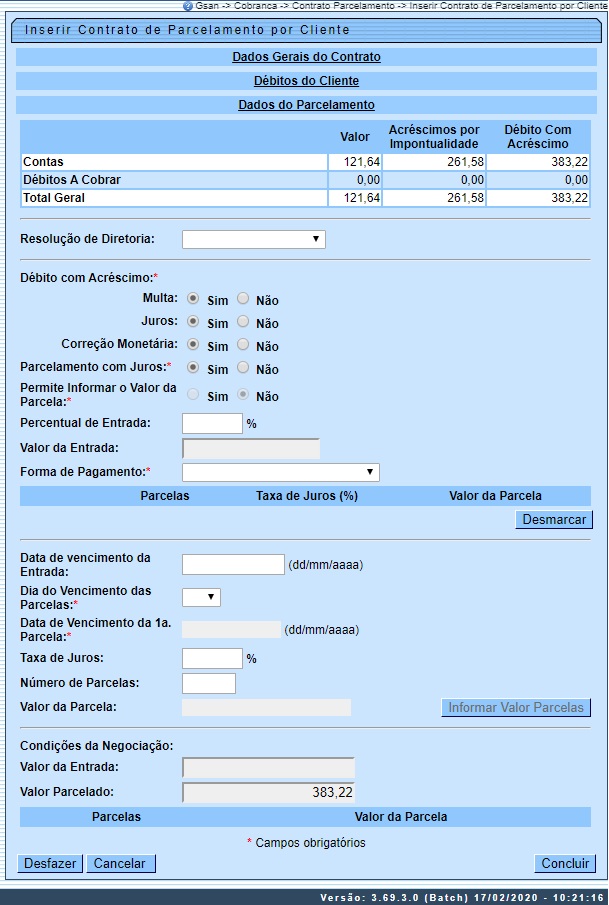Click the Desfazer button
Image resolution: width=609 pixels, height=905 pixels.
click(x=49, y=864)
